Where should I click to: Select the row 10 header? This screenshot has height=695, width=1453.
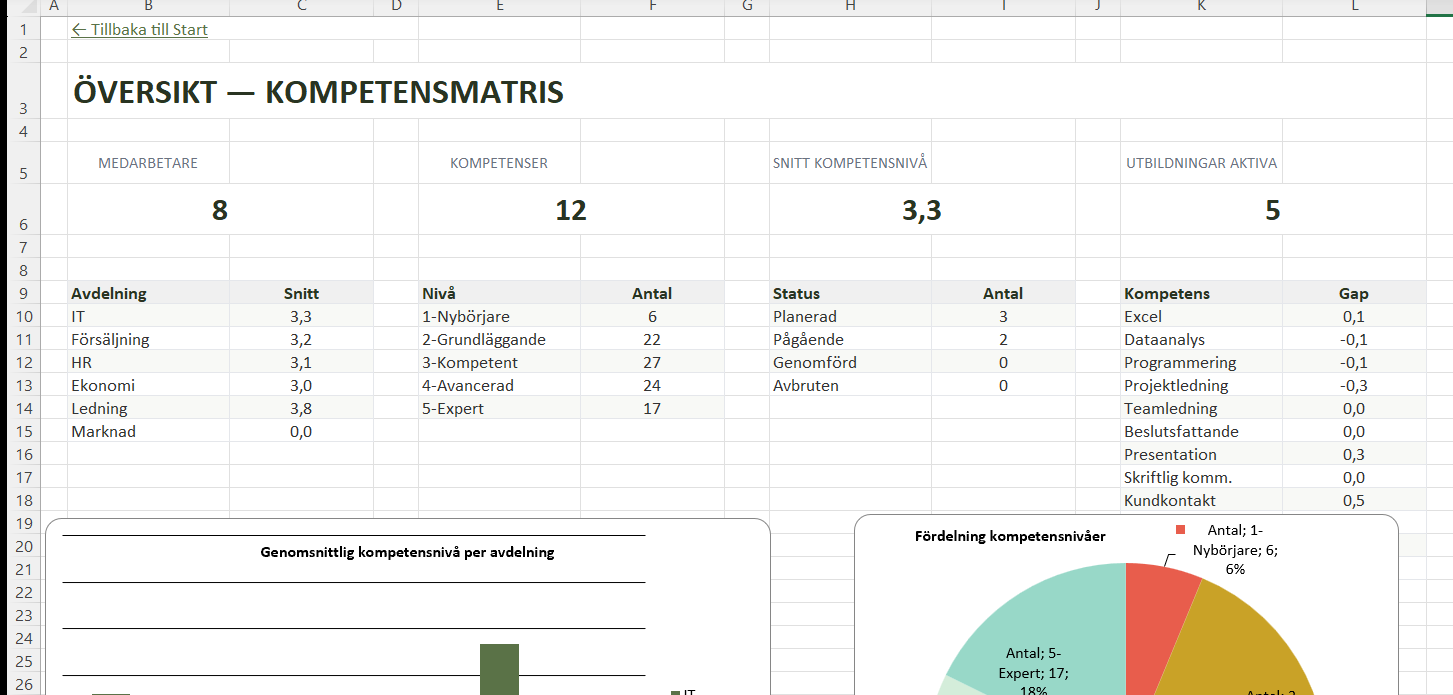(23, 317)
